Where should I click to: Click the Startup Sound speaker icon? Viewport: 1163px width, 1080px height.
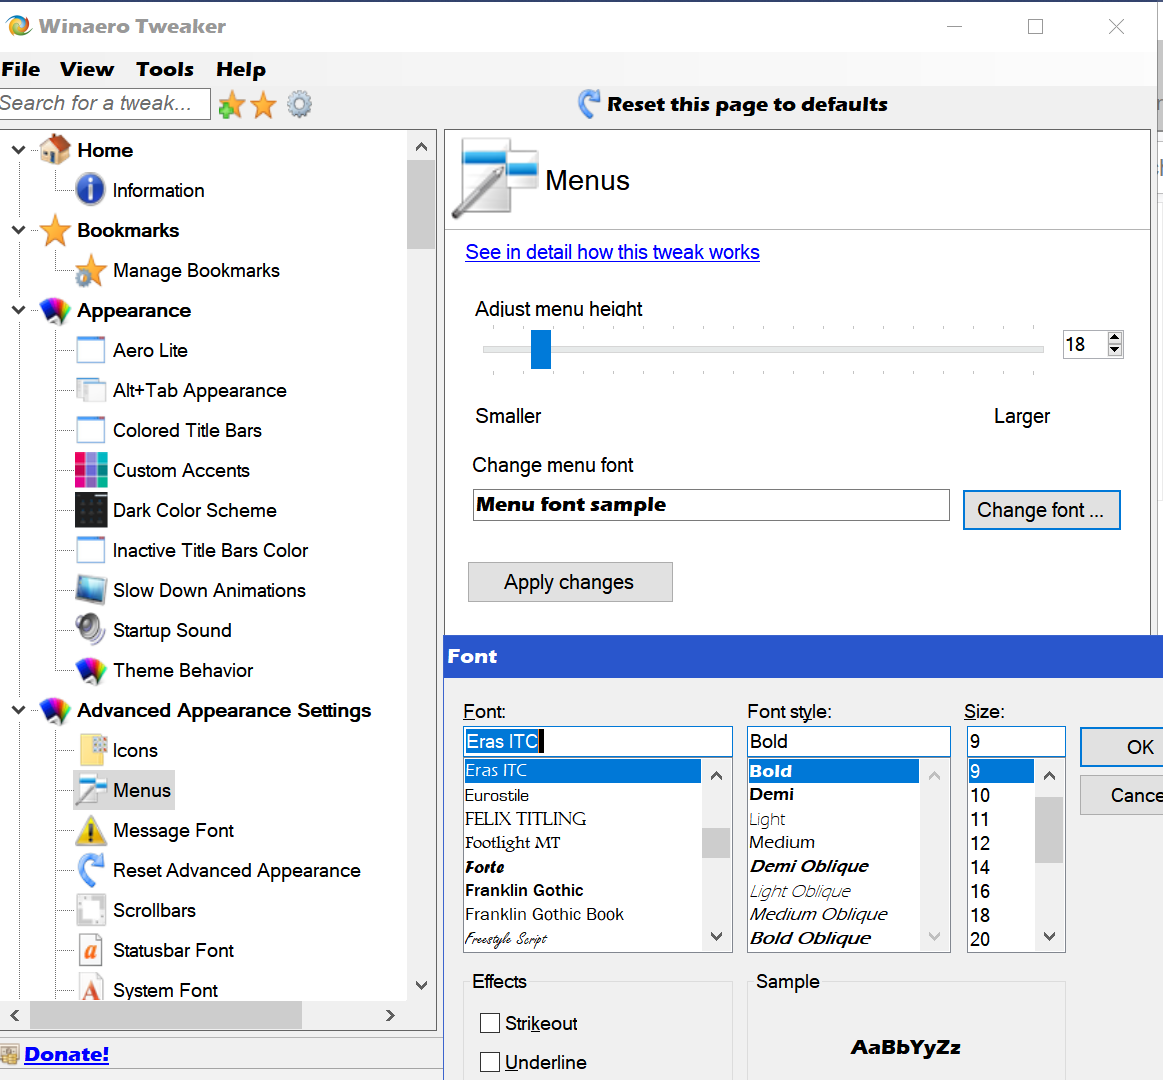(x=90, y=630)
